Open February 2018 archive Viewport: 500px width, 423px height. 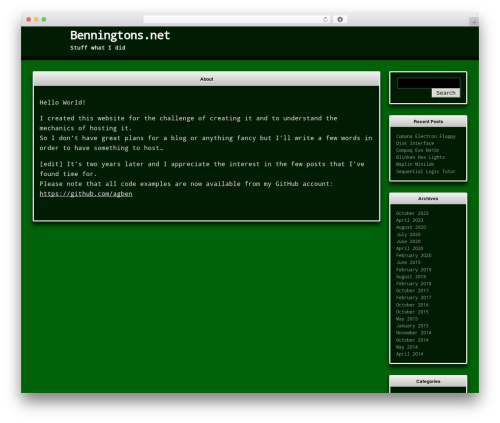413,284
